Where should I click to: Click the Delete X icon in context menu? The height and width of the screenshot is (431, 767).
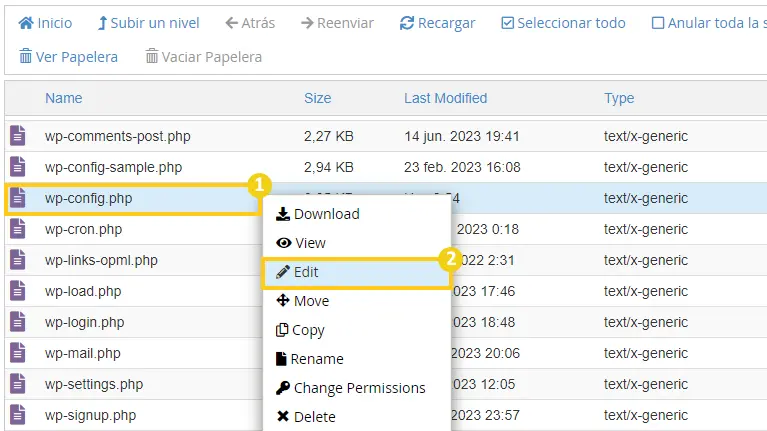click(x=283, y=416)
